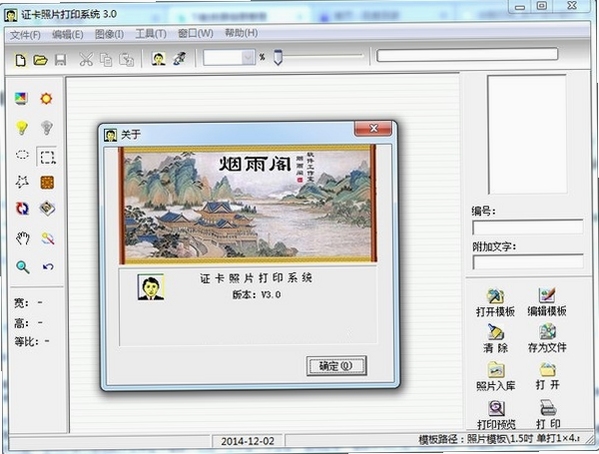The width and height of the screenshot is (599, 454).
Task: Pick the magnifier zoom tool
Action: point(23,267)
